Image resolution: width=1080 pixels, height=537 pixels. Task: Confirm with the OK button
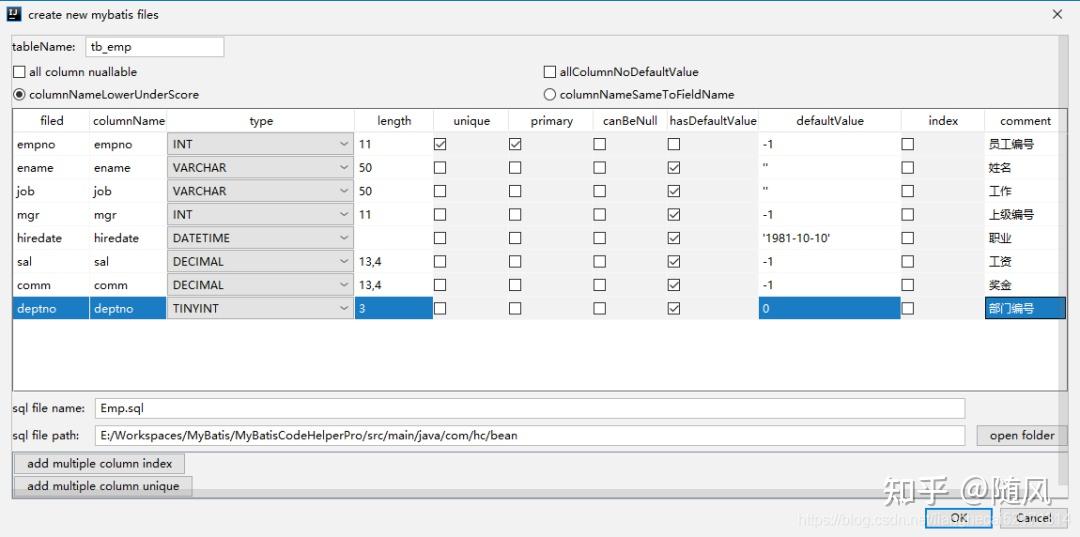[x=959, y=518]
